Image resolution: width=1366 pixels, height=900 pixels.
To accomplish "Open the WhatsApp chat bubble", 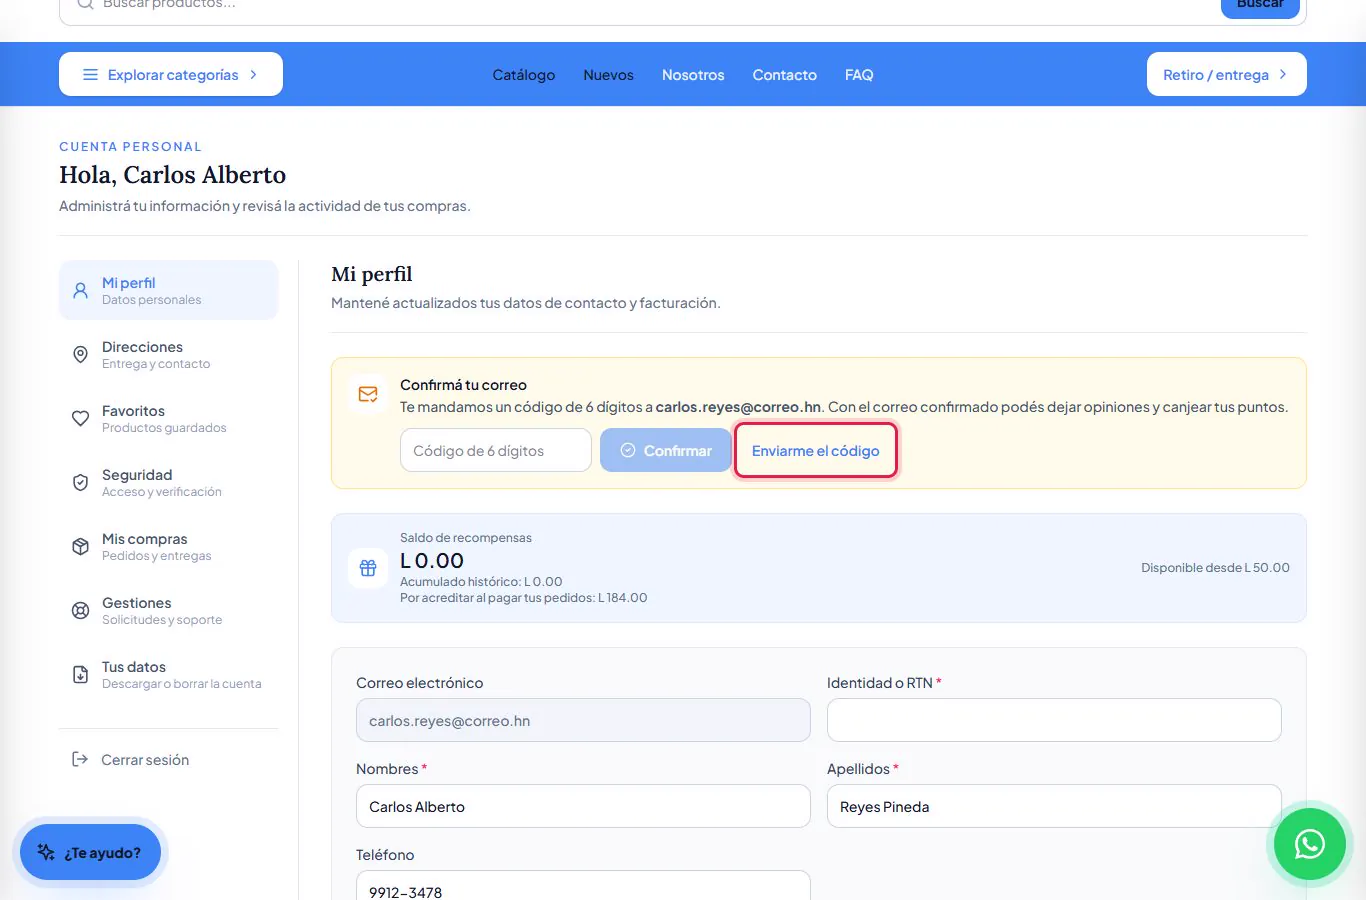I will [x=1310, y=844].
